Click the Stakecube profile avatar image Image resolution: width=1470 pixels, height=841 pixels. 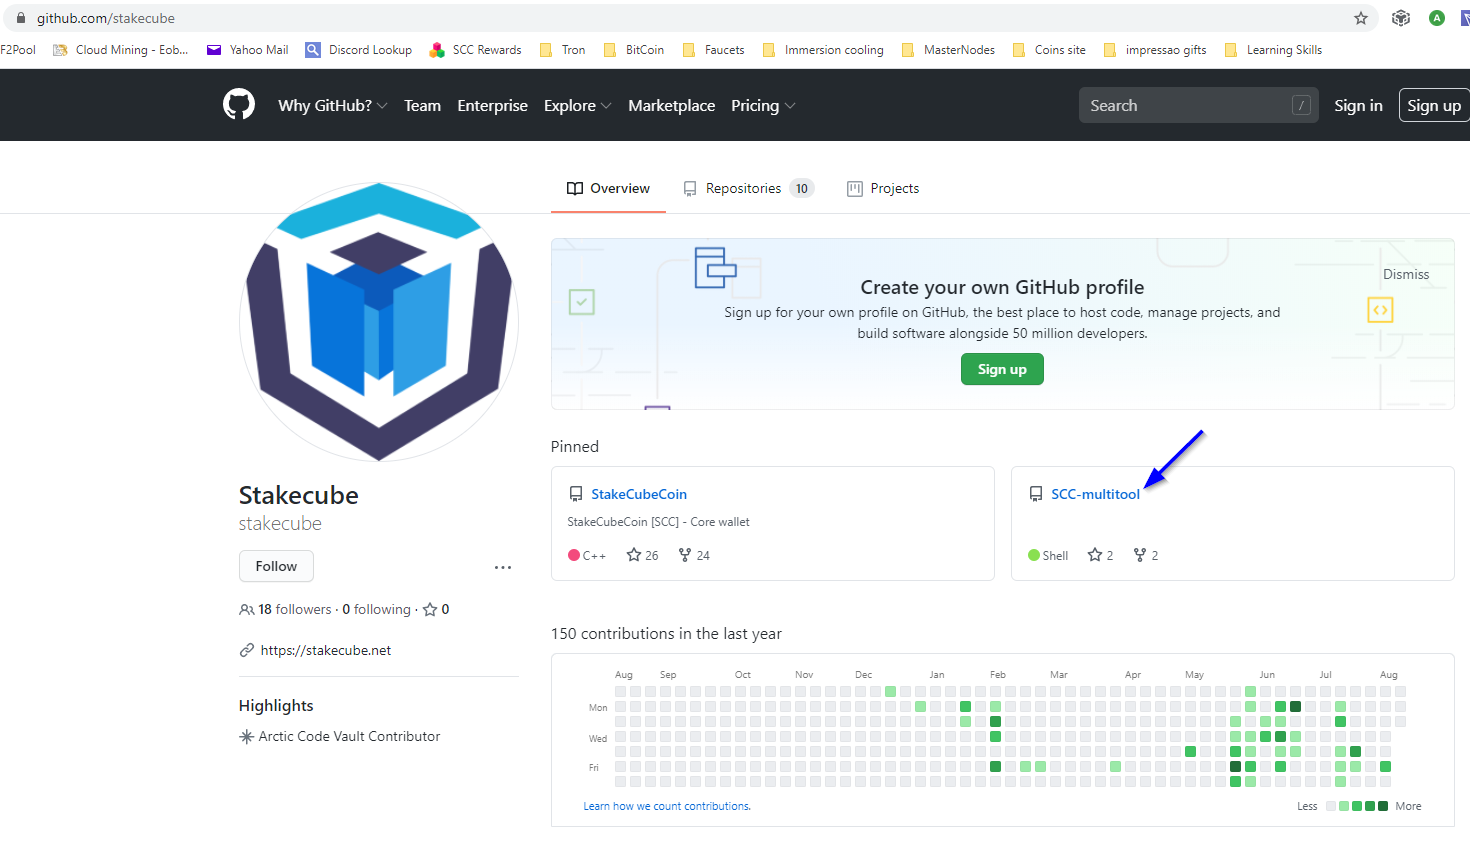(379, 322)
